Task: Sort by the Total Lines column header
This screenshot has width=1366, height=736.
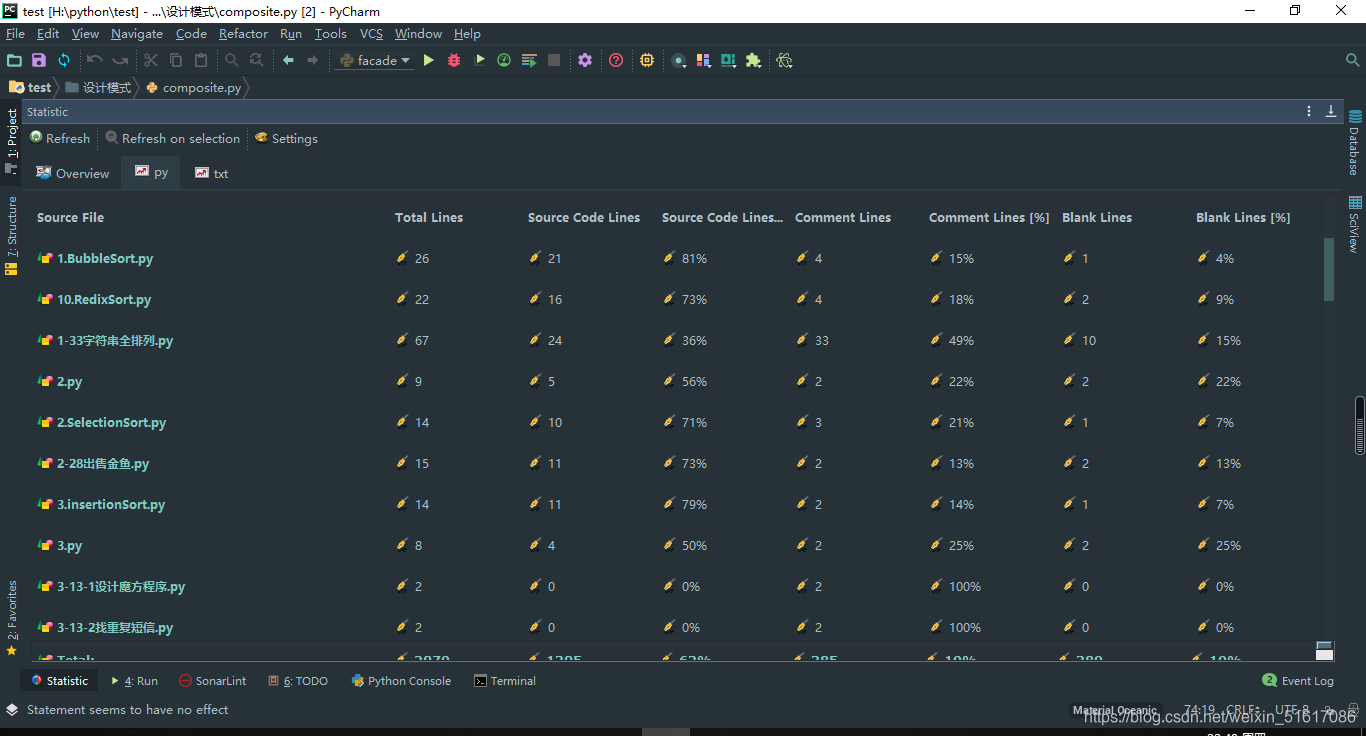Action: pyautogui.click(x=429, y=217)
